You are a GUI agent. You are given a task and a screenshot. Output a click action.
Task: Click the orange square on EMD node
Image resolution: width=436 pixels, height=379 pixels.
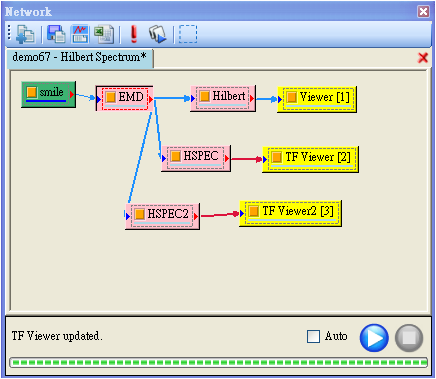[x=111, y=97]
